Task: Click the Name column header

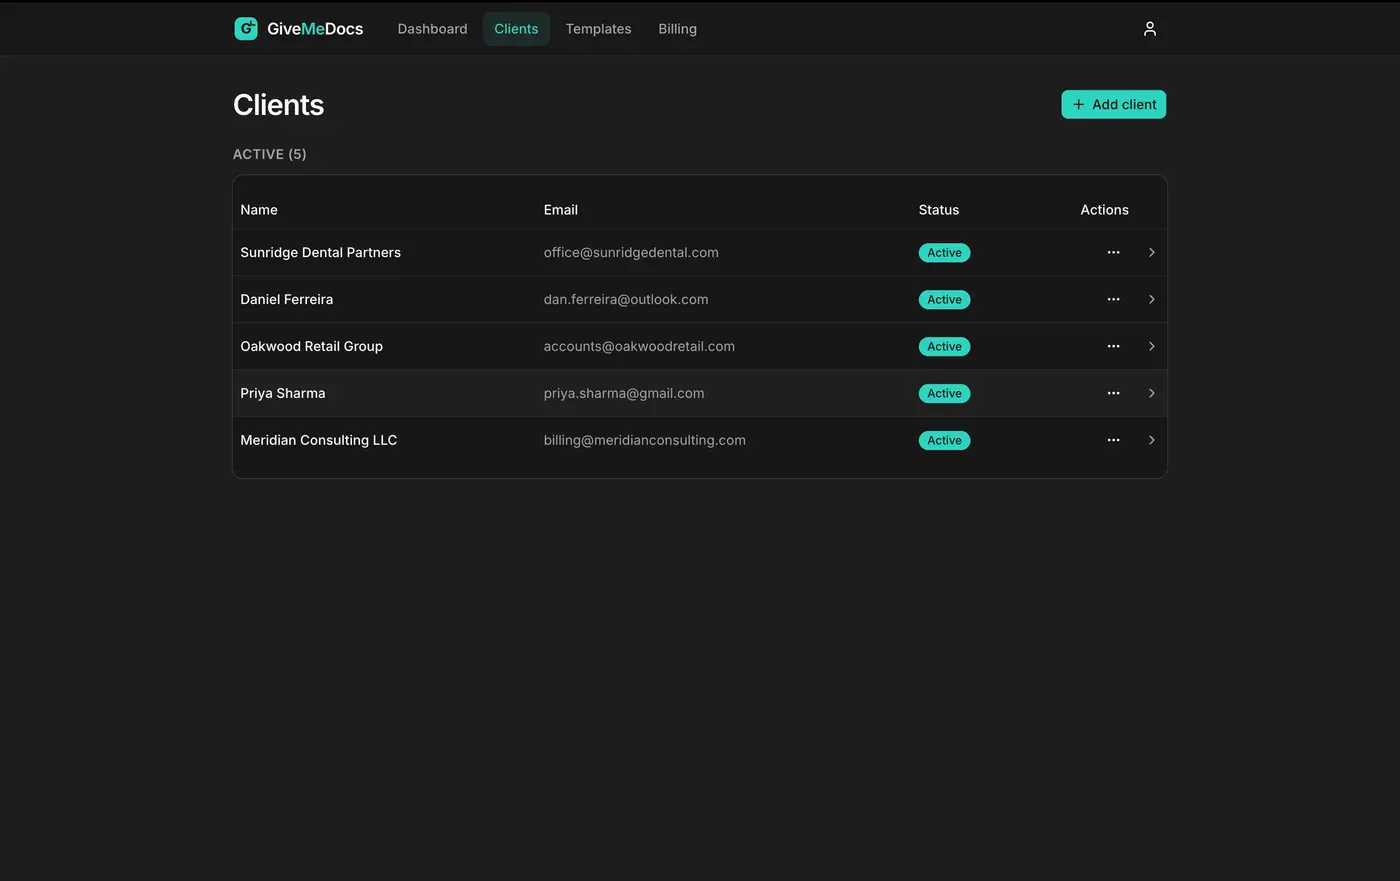Action: pos(259,210)
